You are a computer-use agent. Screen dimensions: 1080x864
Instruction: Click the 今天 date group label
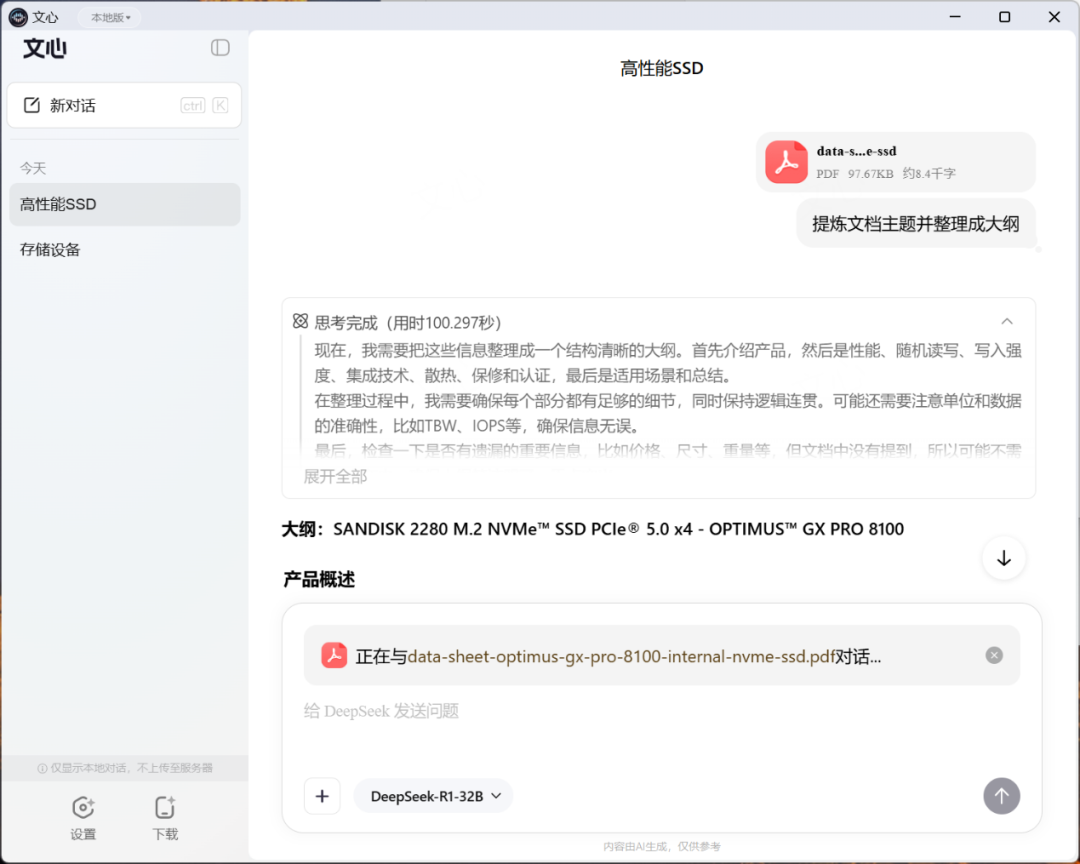coord(32,168)
